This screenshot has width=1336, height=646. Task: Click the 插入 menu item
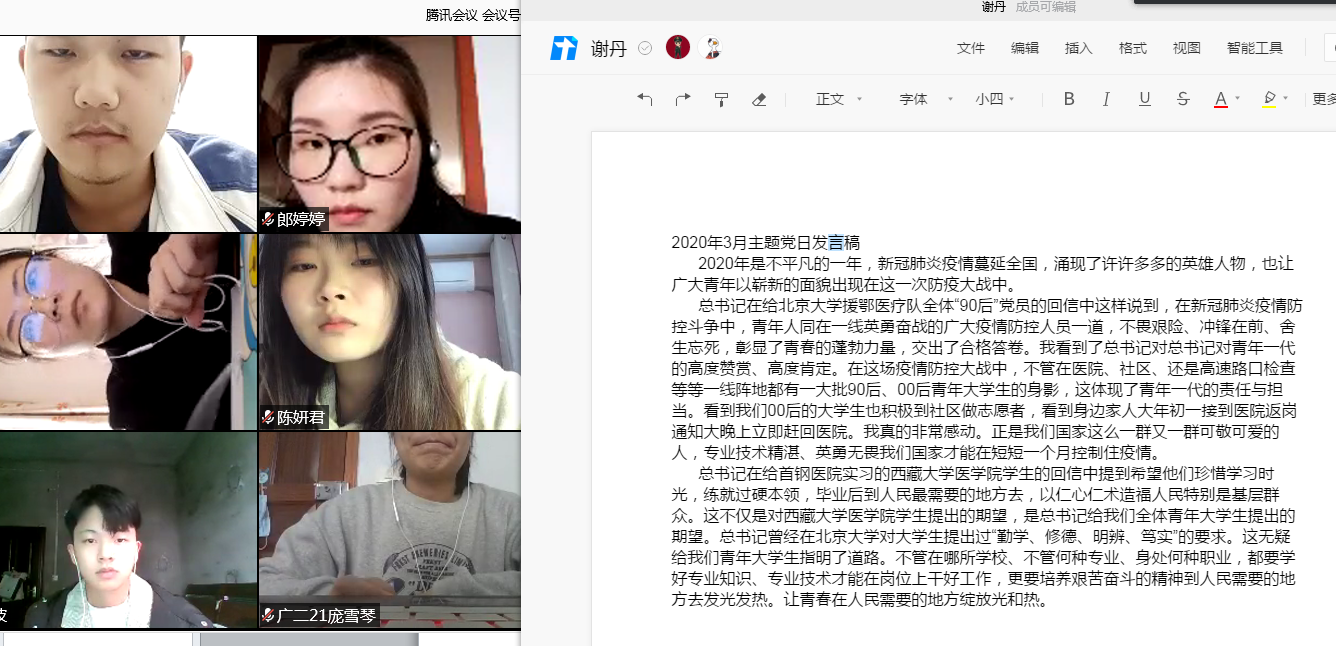click(1079, 48)
